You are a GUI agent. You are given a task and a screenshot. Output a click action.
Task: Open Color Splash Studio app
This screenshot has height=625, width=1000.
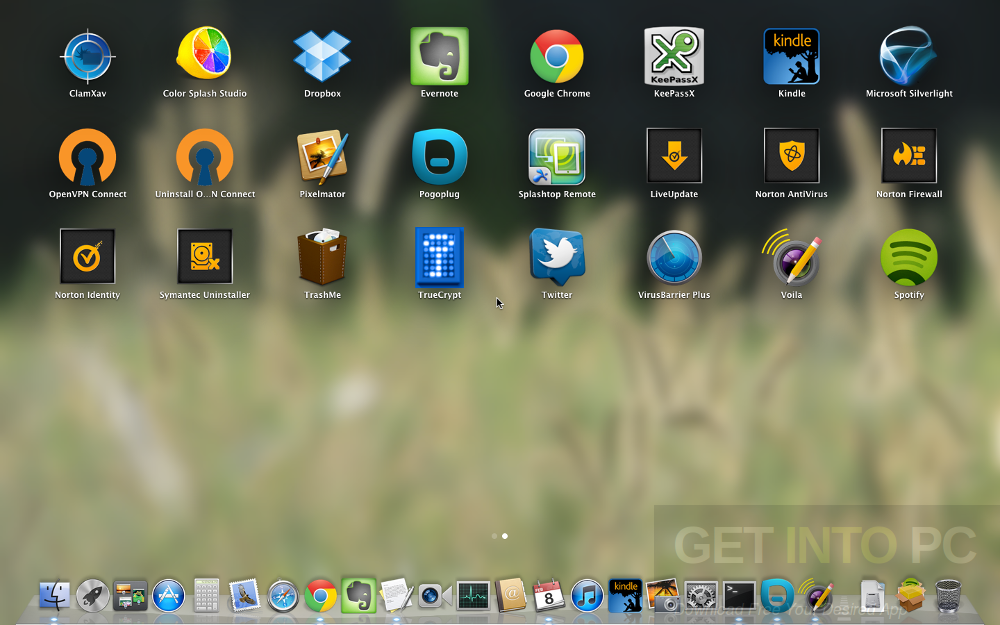point(204,54)
